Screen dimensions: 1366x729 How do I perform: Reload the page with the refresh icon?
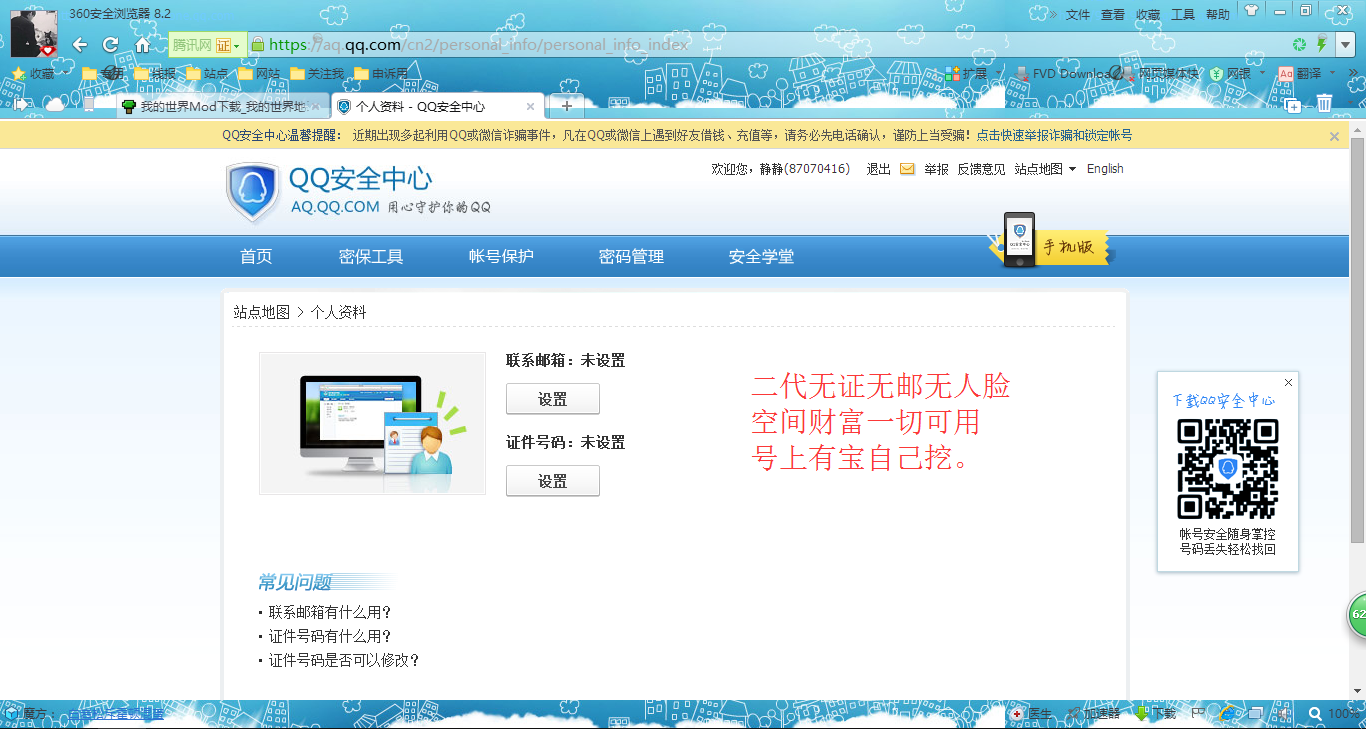pyautogui.click(x=111, y=45)
